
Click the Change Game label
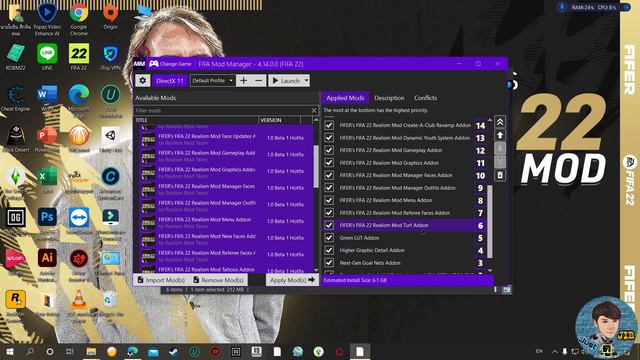point(176,64)
